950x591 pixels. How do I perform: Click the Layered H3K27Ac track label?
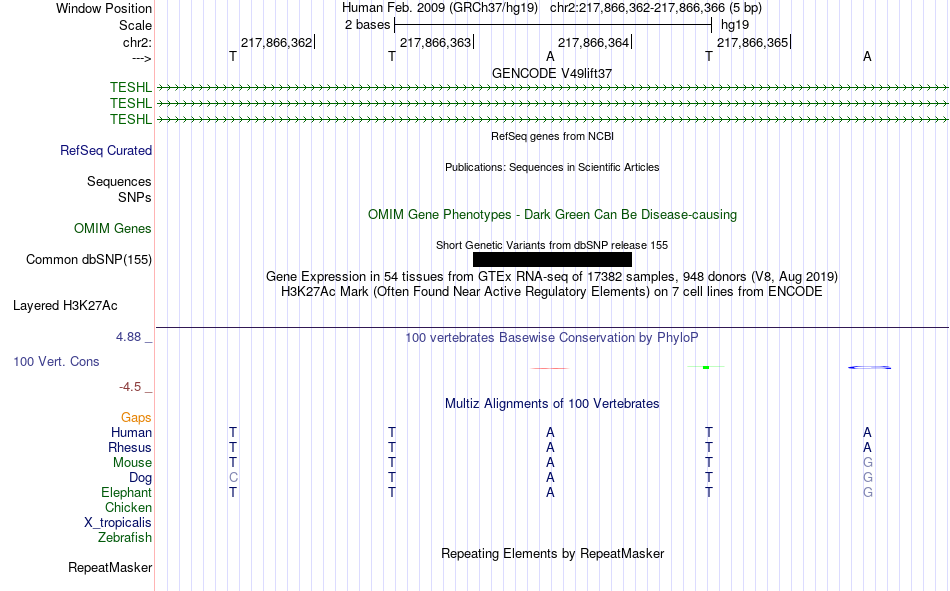[65, 306]
